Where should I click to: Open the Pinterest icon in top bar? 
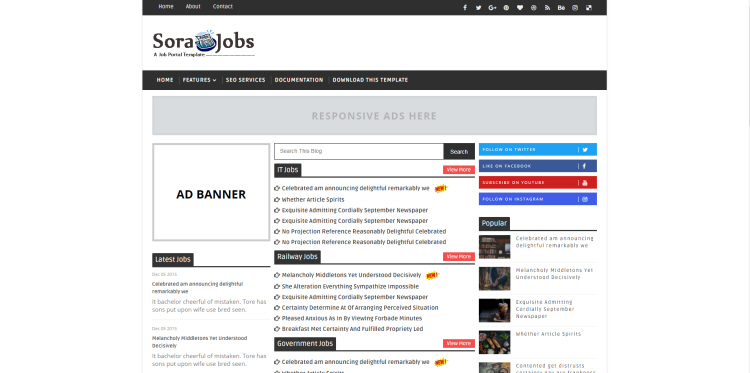click(506, 8)
